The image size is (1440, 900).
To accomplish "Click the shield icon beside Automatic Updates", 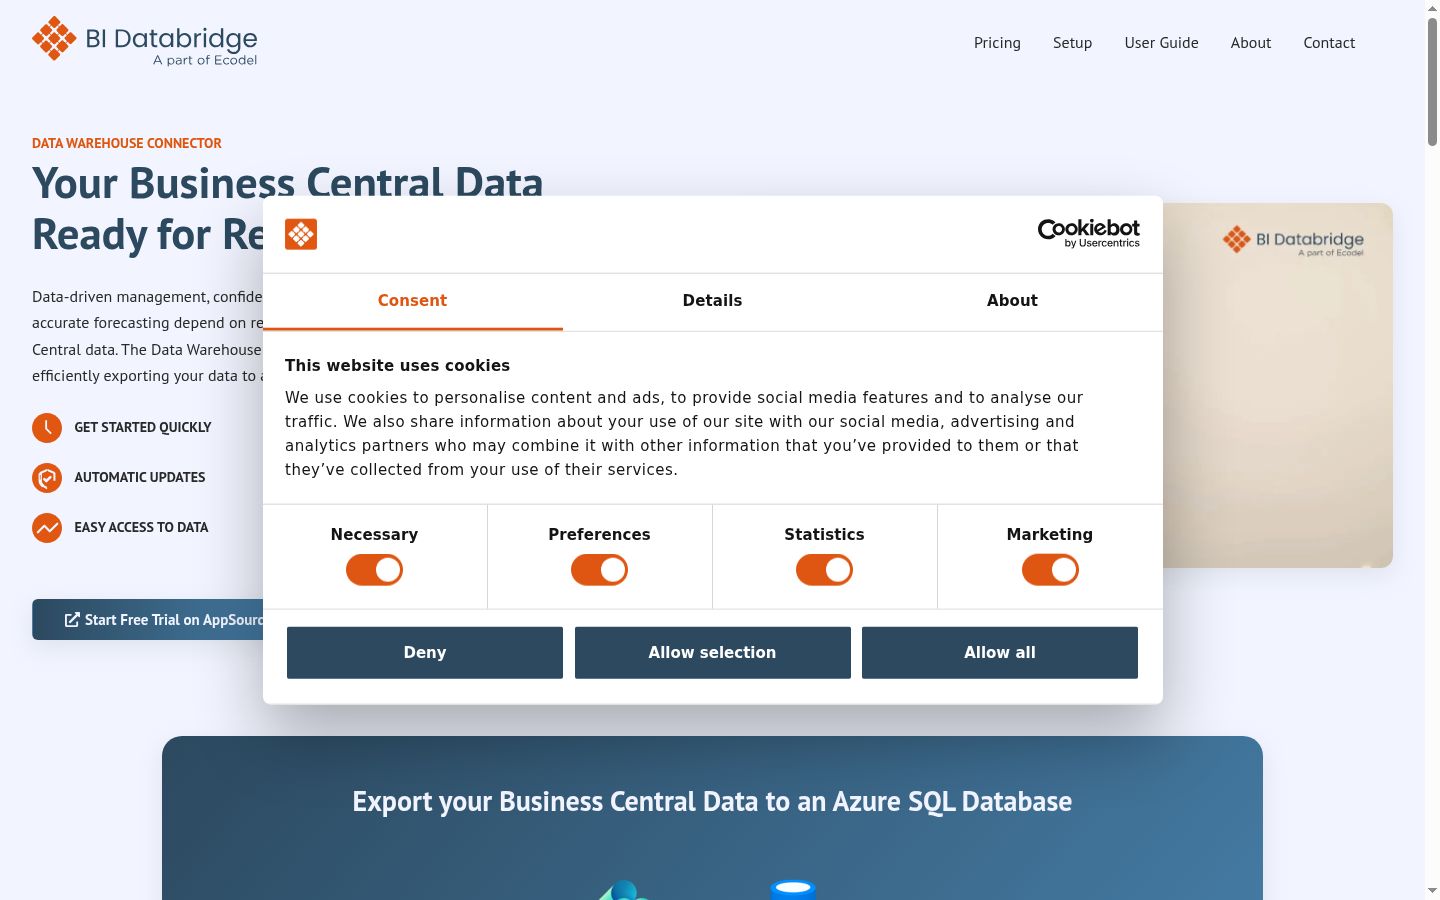I will pos(47,478).
